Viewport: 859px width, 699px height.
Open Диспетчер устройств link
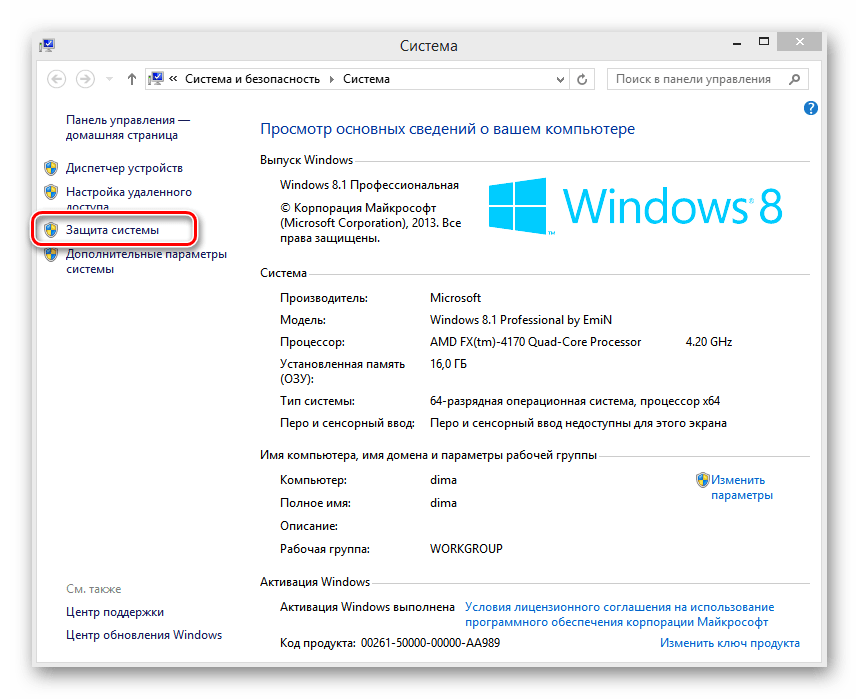[124, 168]
